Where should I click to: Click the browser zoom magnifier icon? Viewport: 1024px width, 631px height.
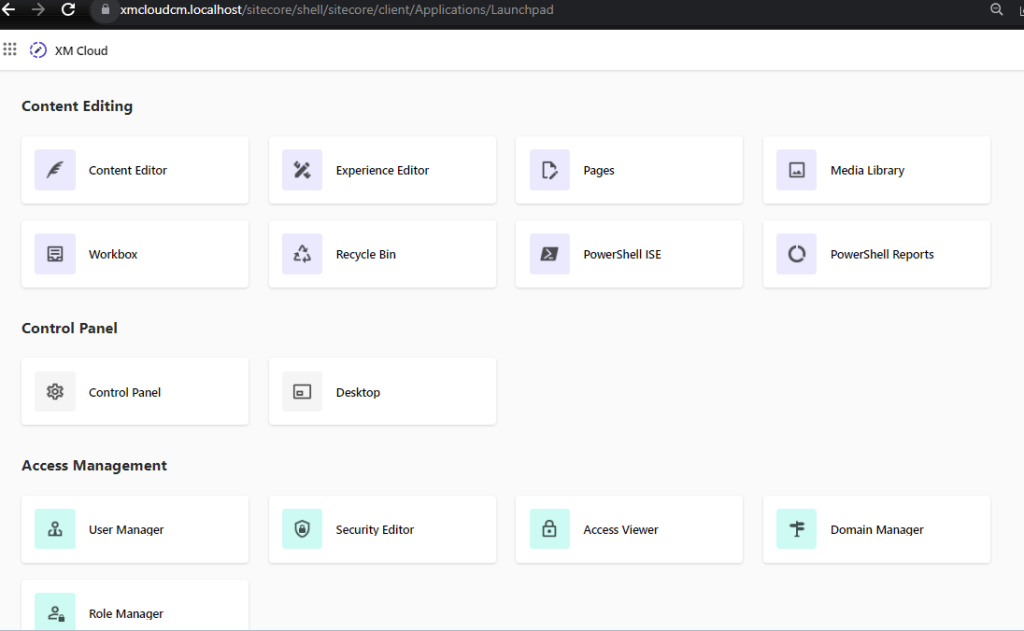click(996, 10)
